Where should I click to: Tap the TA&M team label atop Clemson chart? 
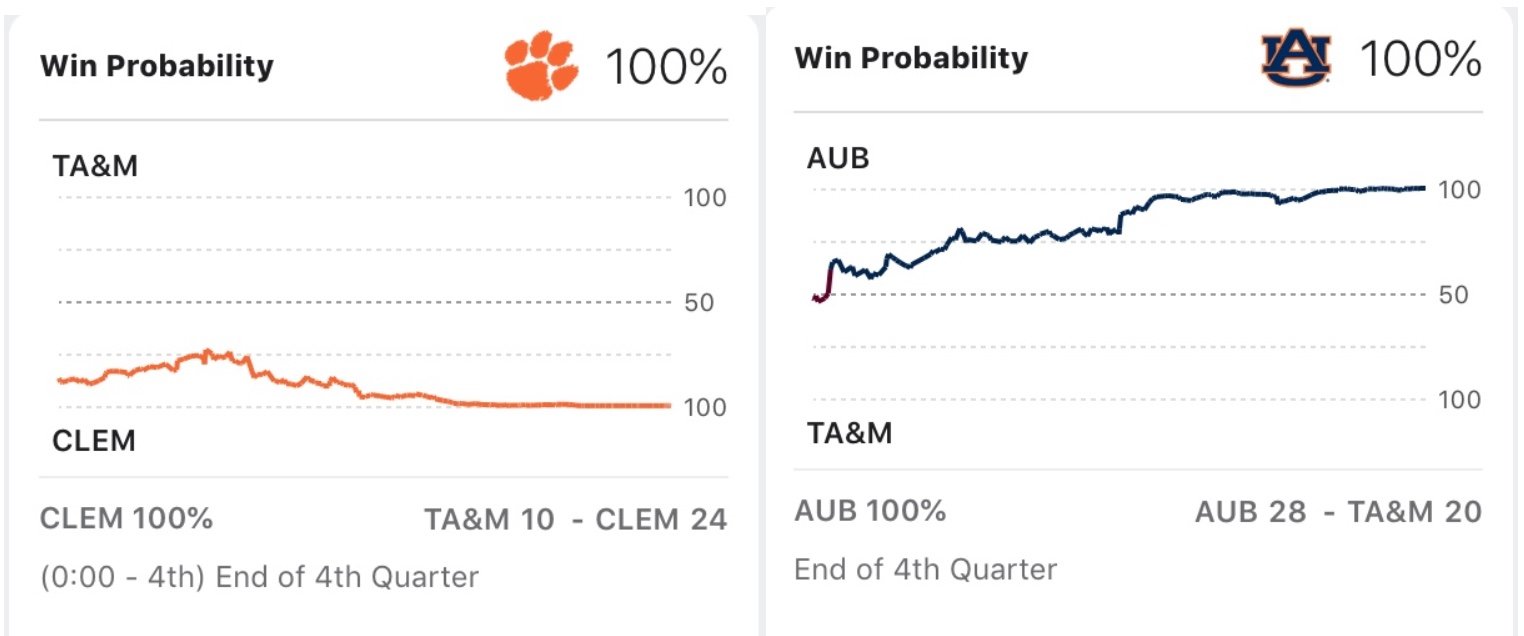tap(95, 166)
